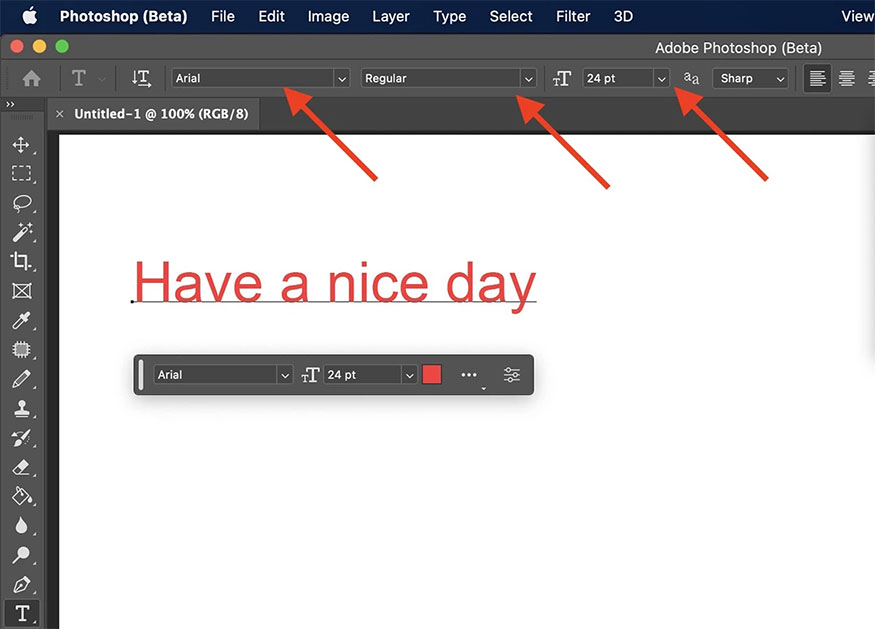Click the 24 pt font size field in floating bar
The image size is (875, 629).
tap(362, 375)
